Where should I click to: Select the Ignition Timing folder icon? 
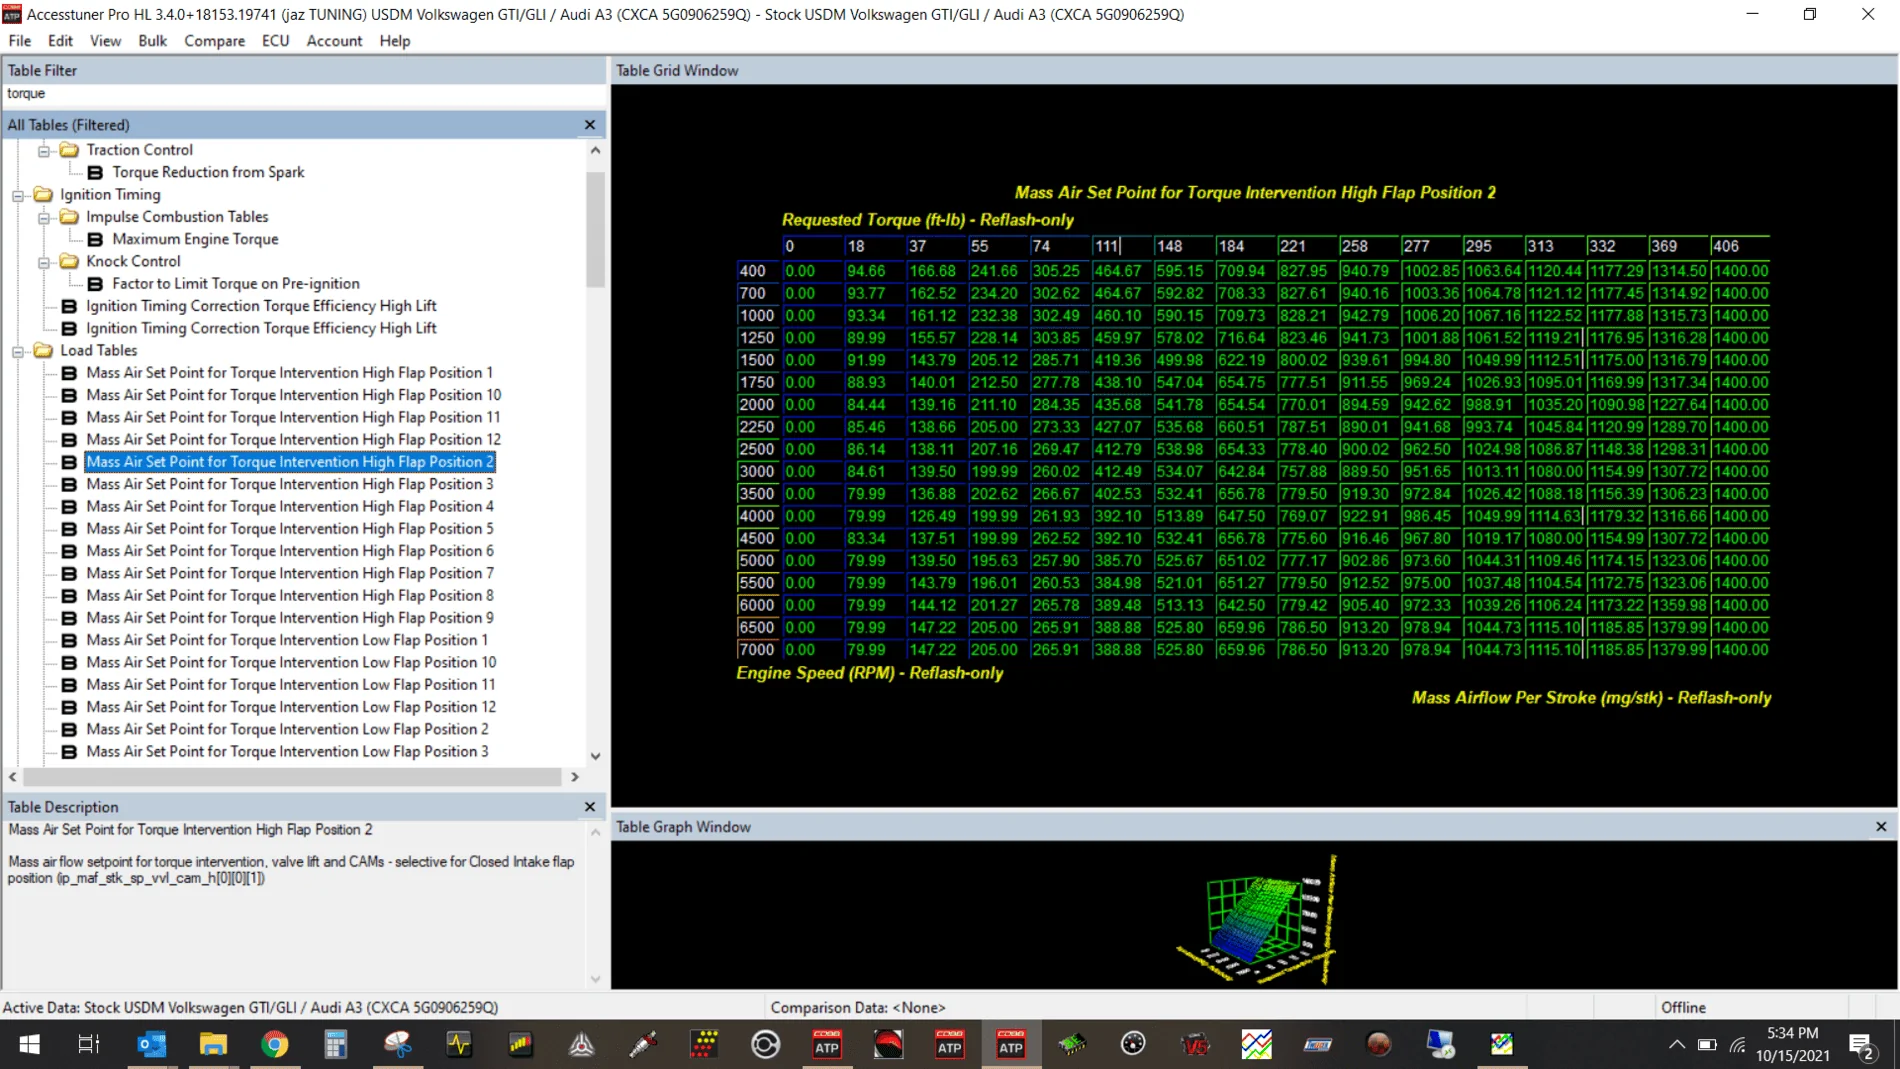[x=43, y=194]
